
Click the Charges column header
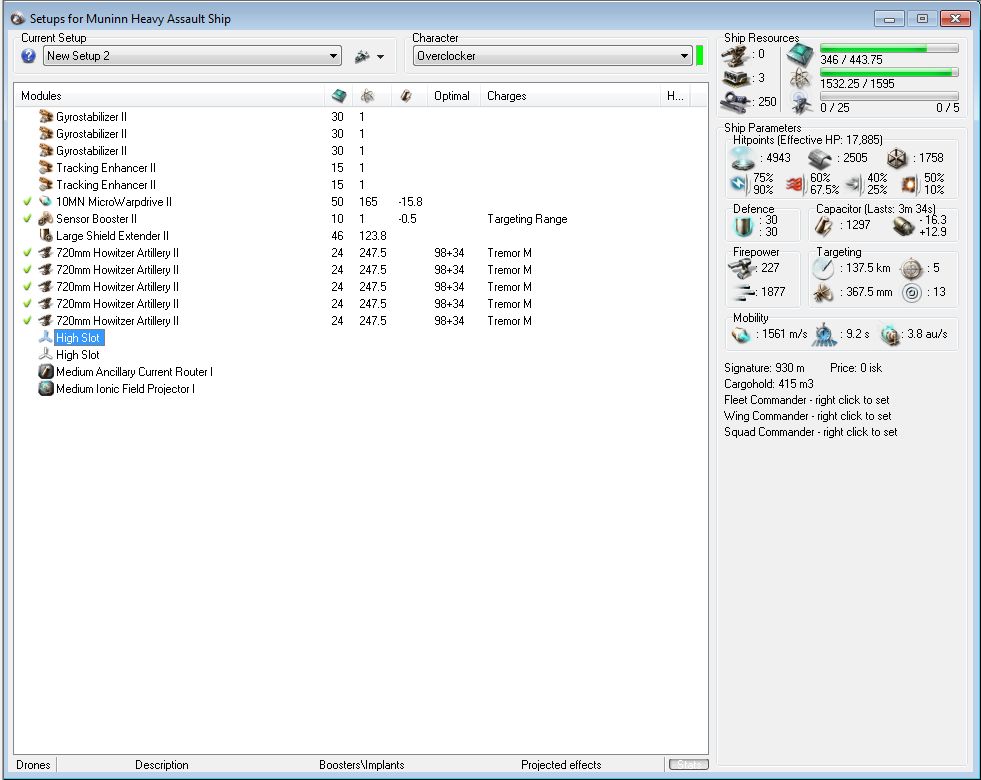tap(507, 96)
